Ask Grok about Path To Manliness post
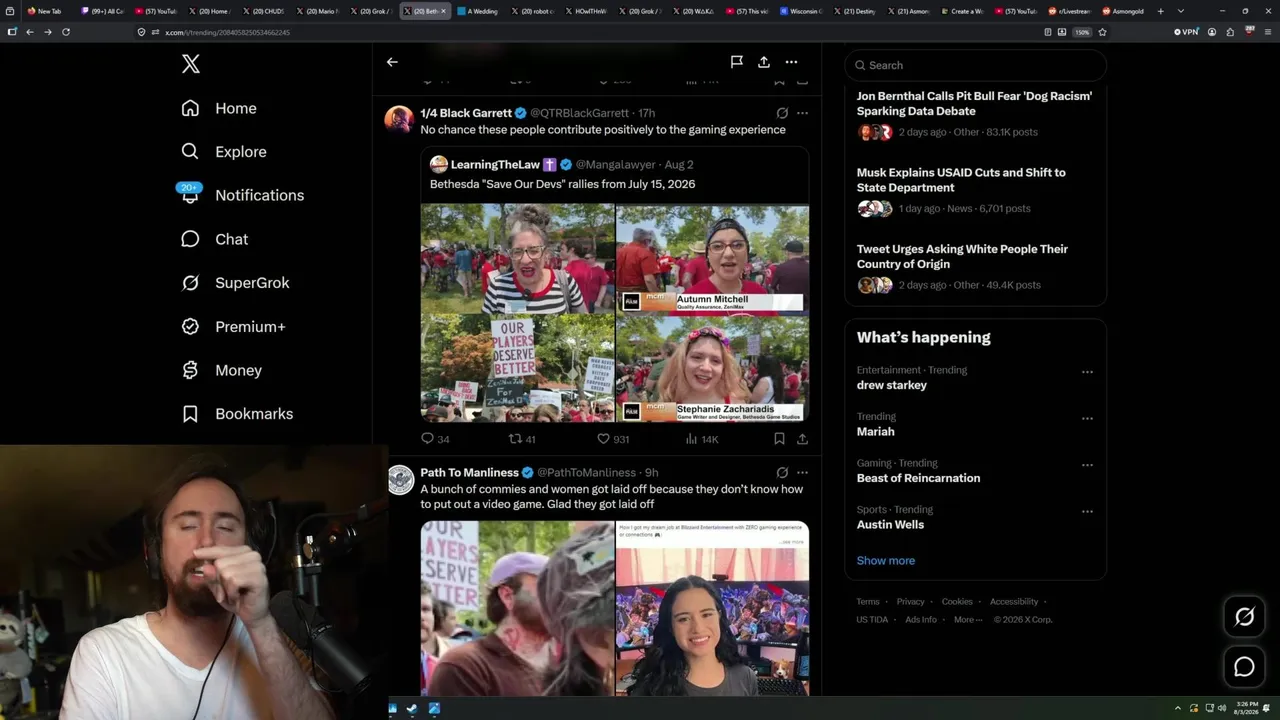This screenshot has height=720, width=1280. (x=782, y=473)
